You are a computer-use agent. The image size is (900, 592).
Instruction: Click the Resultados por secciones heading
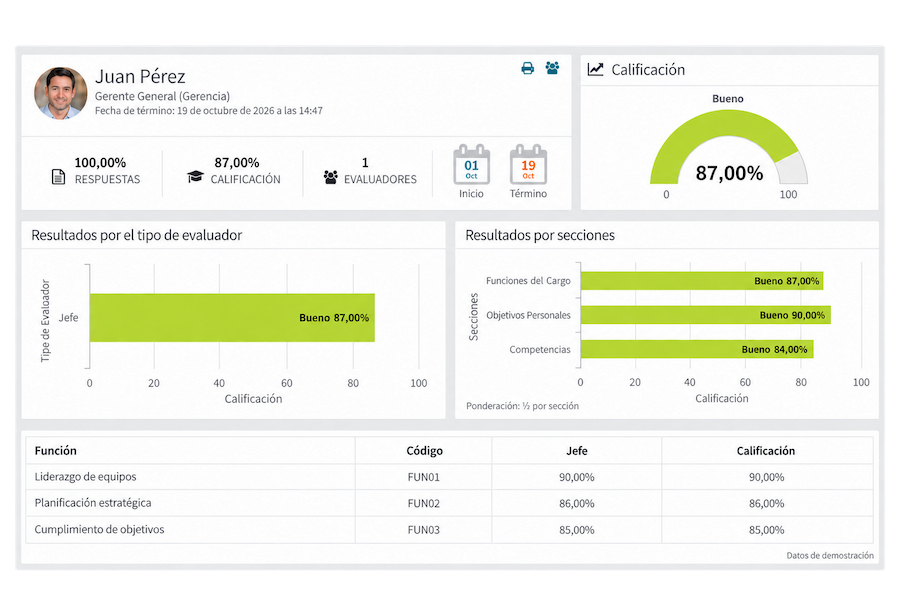(540, 235)
